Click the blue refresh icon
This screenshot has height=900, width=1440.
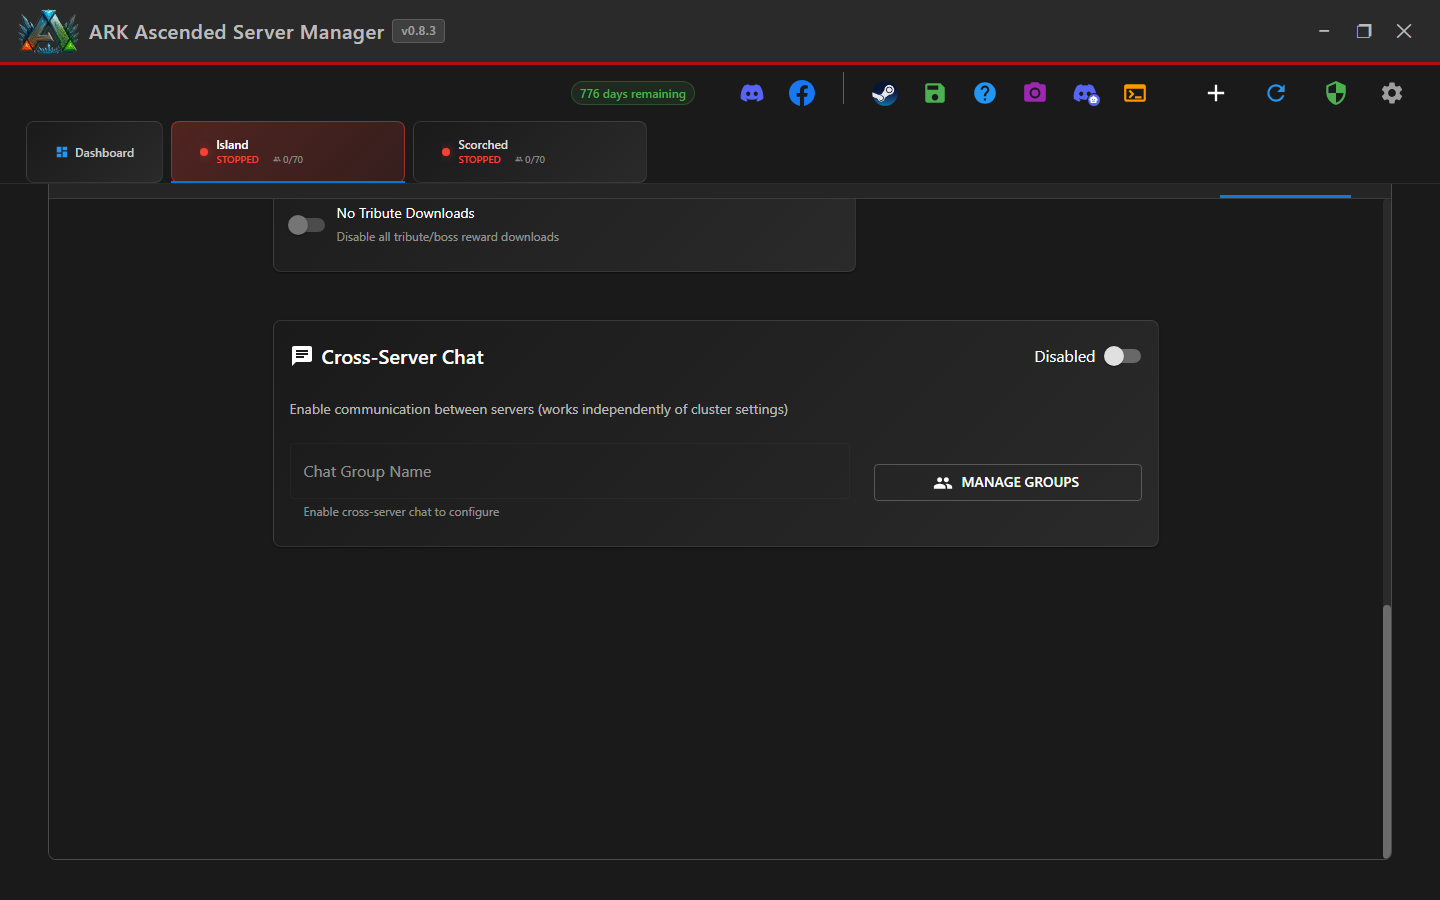[1276, 93]
